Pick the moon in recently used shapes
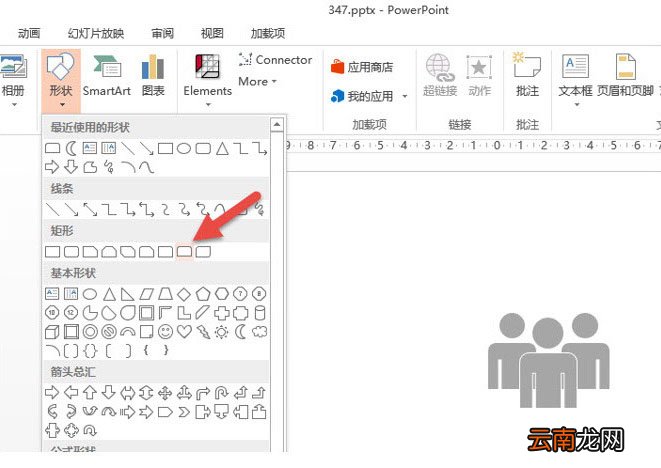 point(71,148)
